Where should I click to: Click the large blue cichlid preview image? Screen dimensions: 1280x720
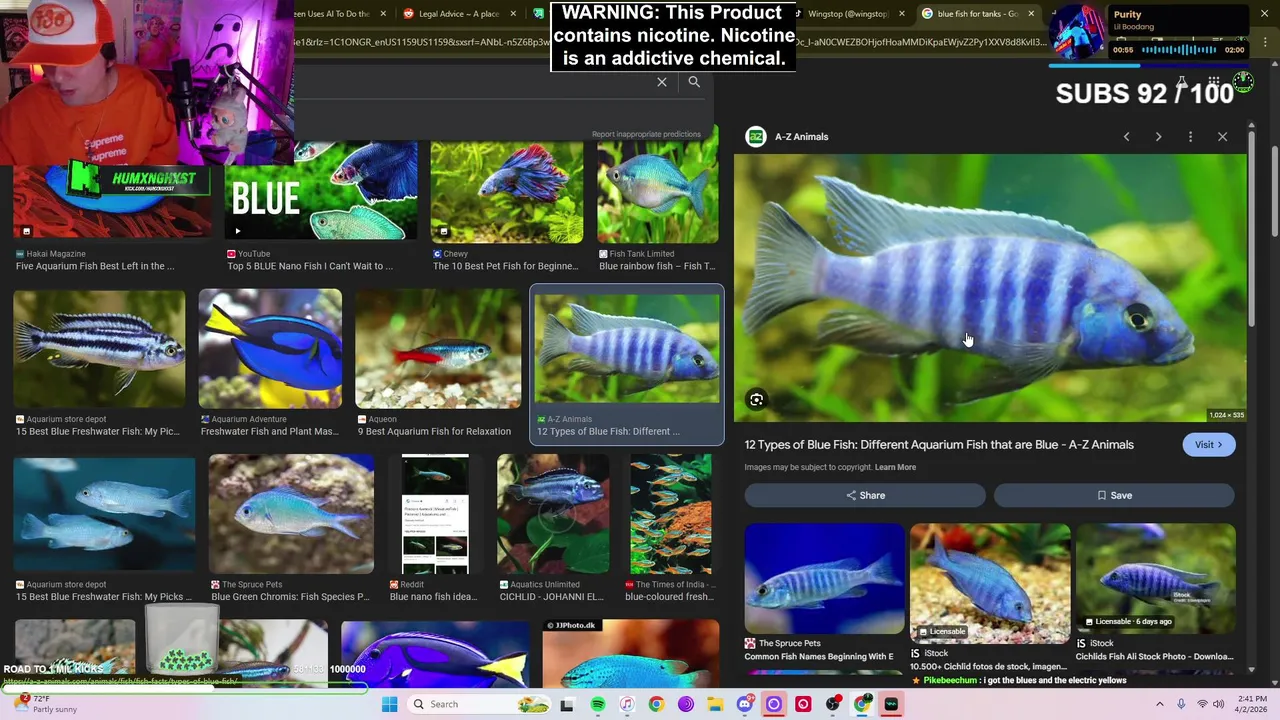click(x=990, y=288)
